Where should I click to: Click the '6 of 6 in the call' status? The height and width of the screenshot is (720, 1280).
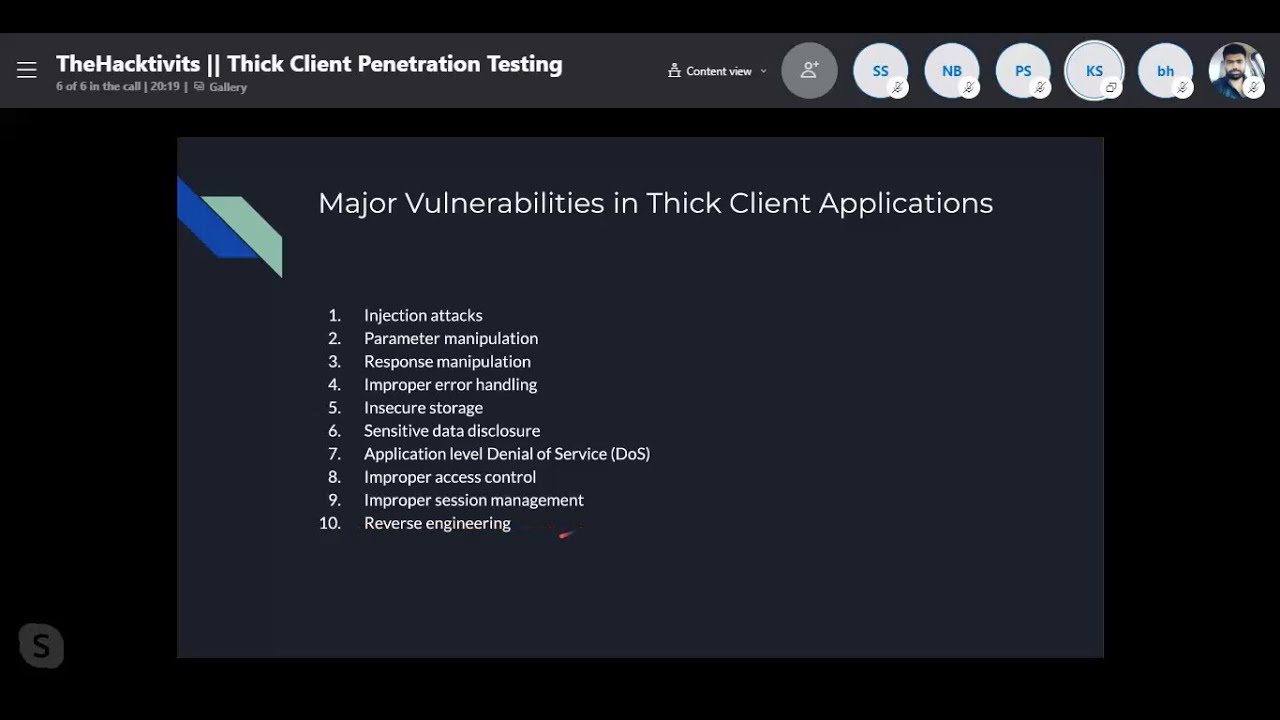click(100, 87)
